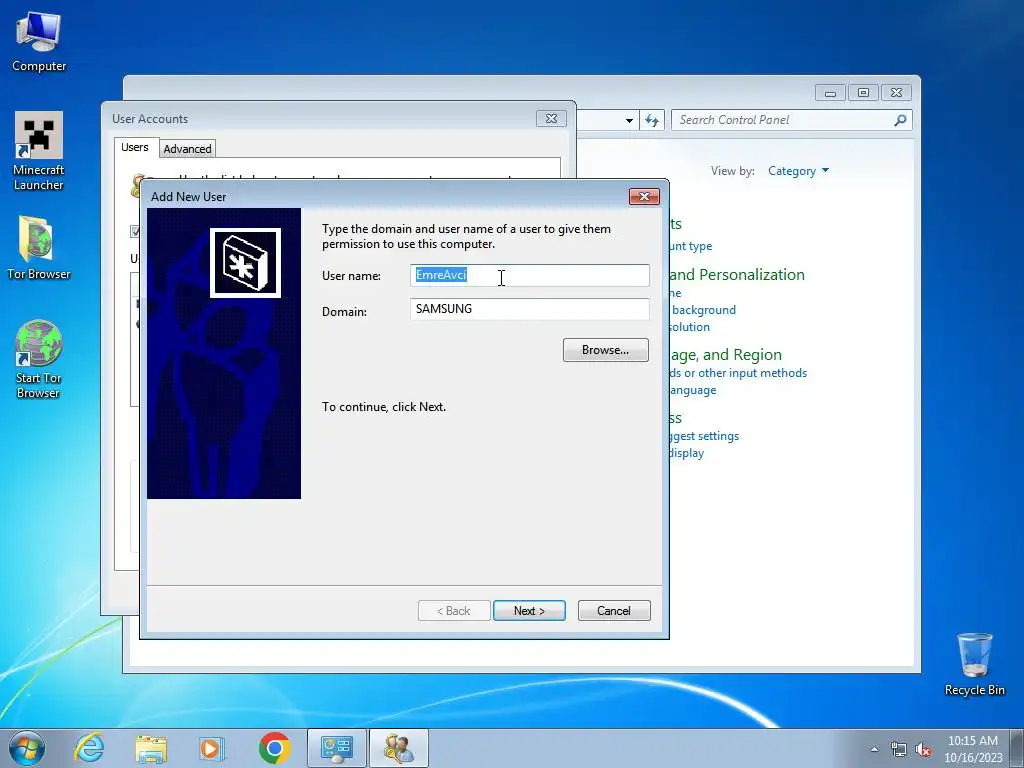Click the search magnifier icon in Control Panel
This screenshot has height=768, width=1024.
coord(901,120)
